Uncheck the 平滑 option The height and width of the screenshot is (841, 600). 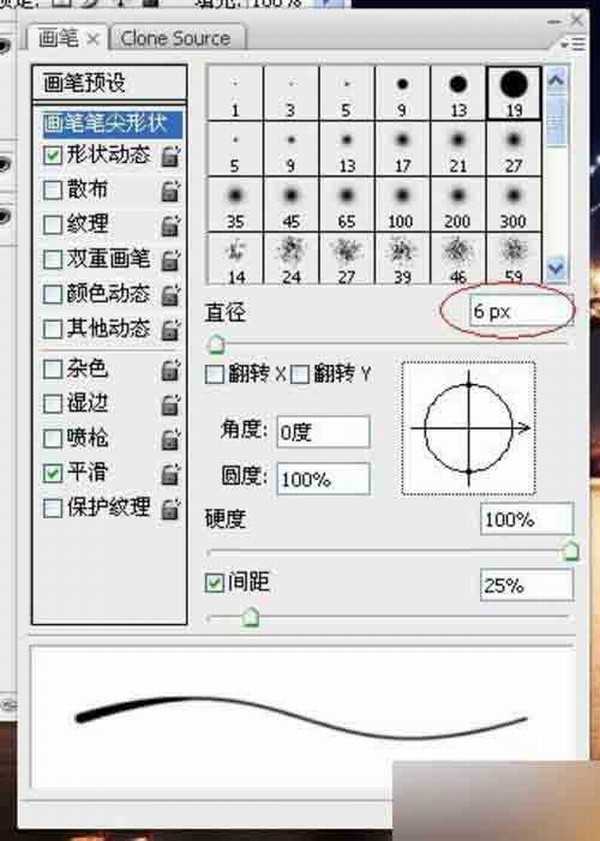53,473
